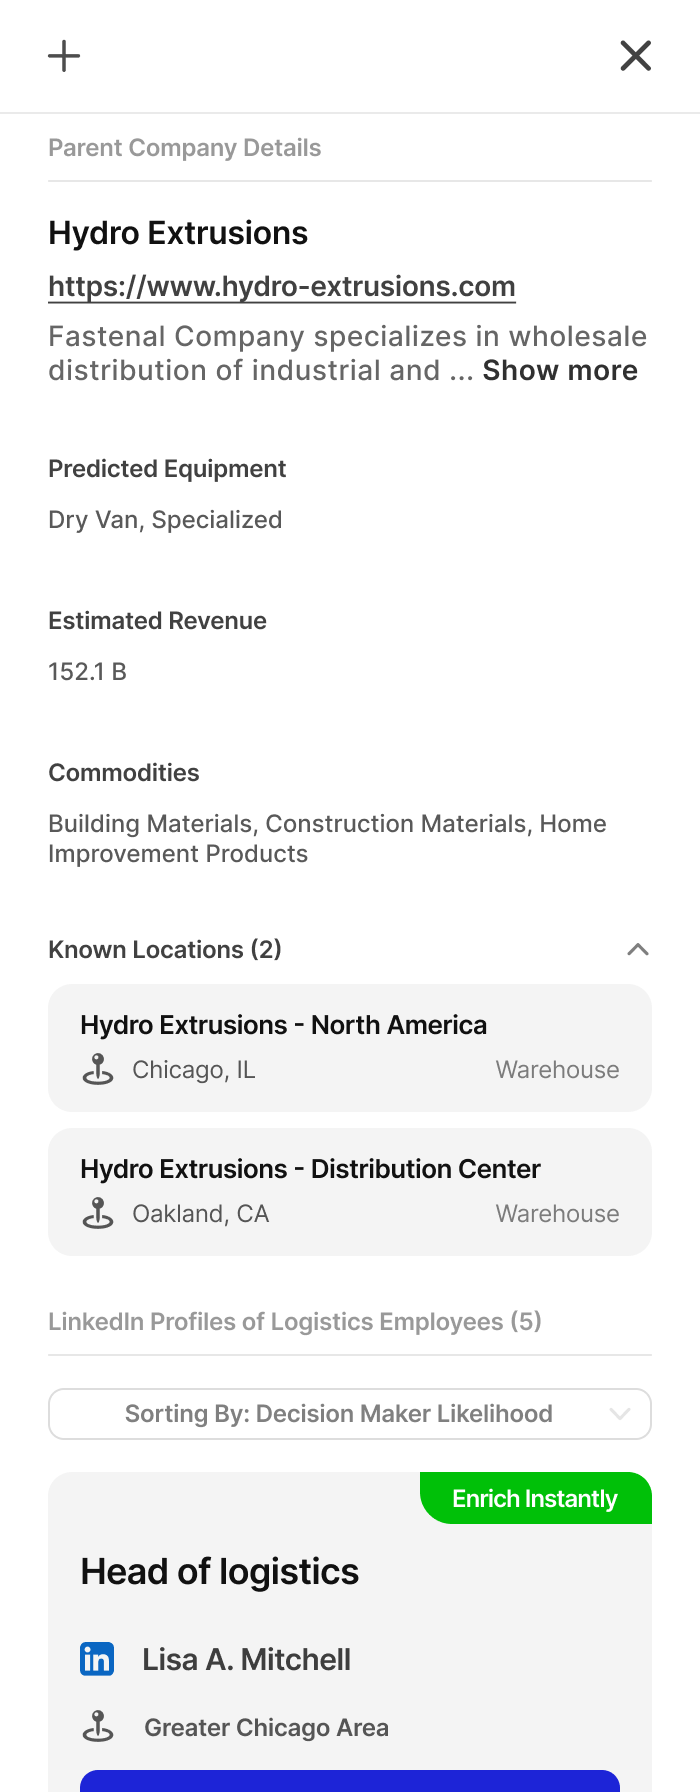Open the hydro-extrusions.com website link
The height and width of the screenshot is (1792, 700).
[282, 286]
